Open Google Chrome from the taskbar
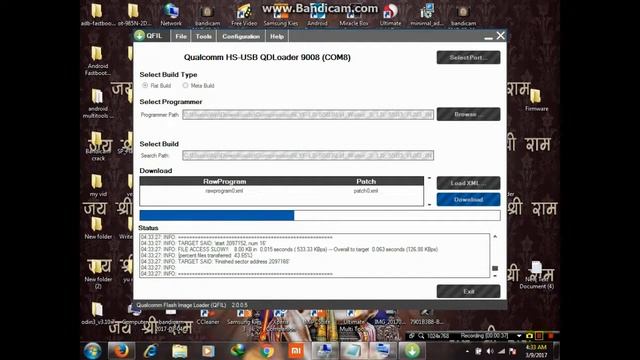 pyautogui.click(x=267, y=351)
